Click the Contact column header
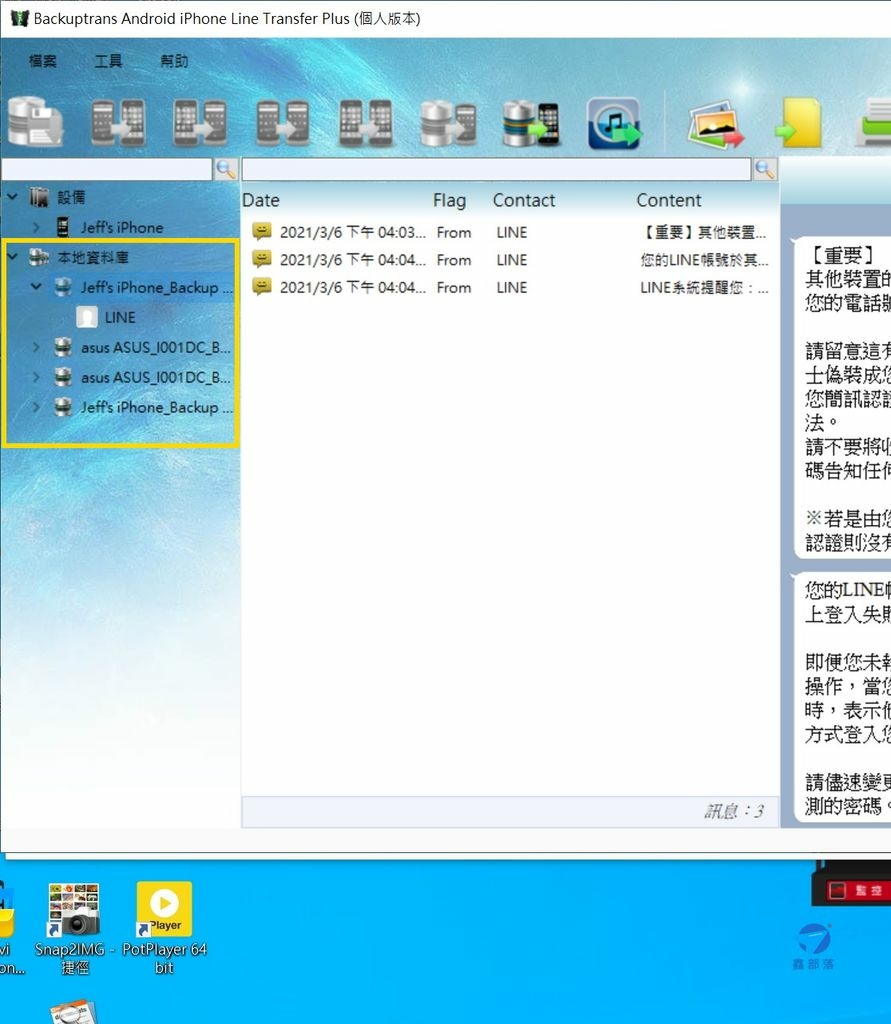 (x=524, y=200)
